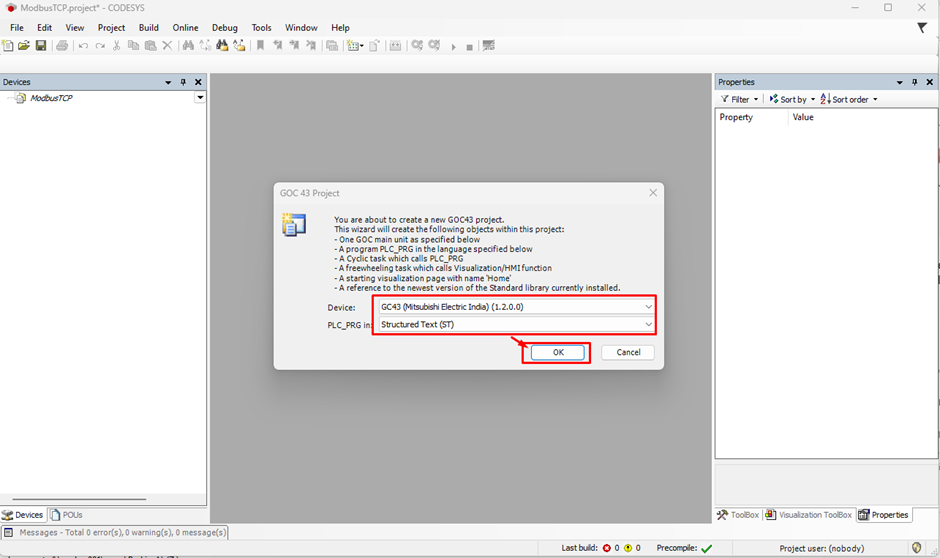Click the Undo arrow icon
Image resolution: width=940 pixels, height=558 pixels.
[x=83, y=46]
